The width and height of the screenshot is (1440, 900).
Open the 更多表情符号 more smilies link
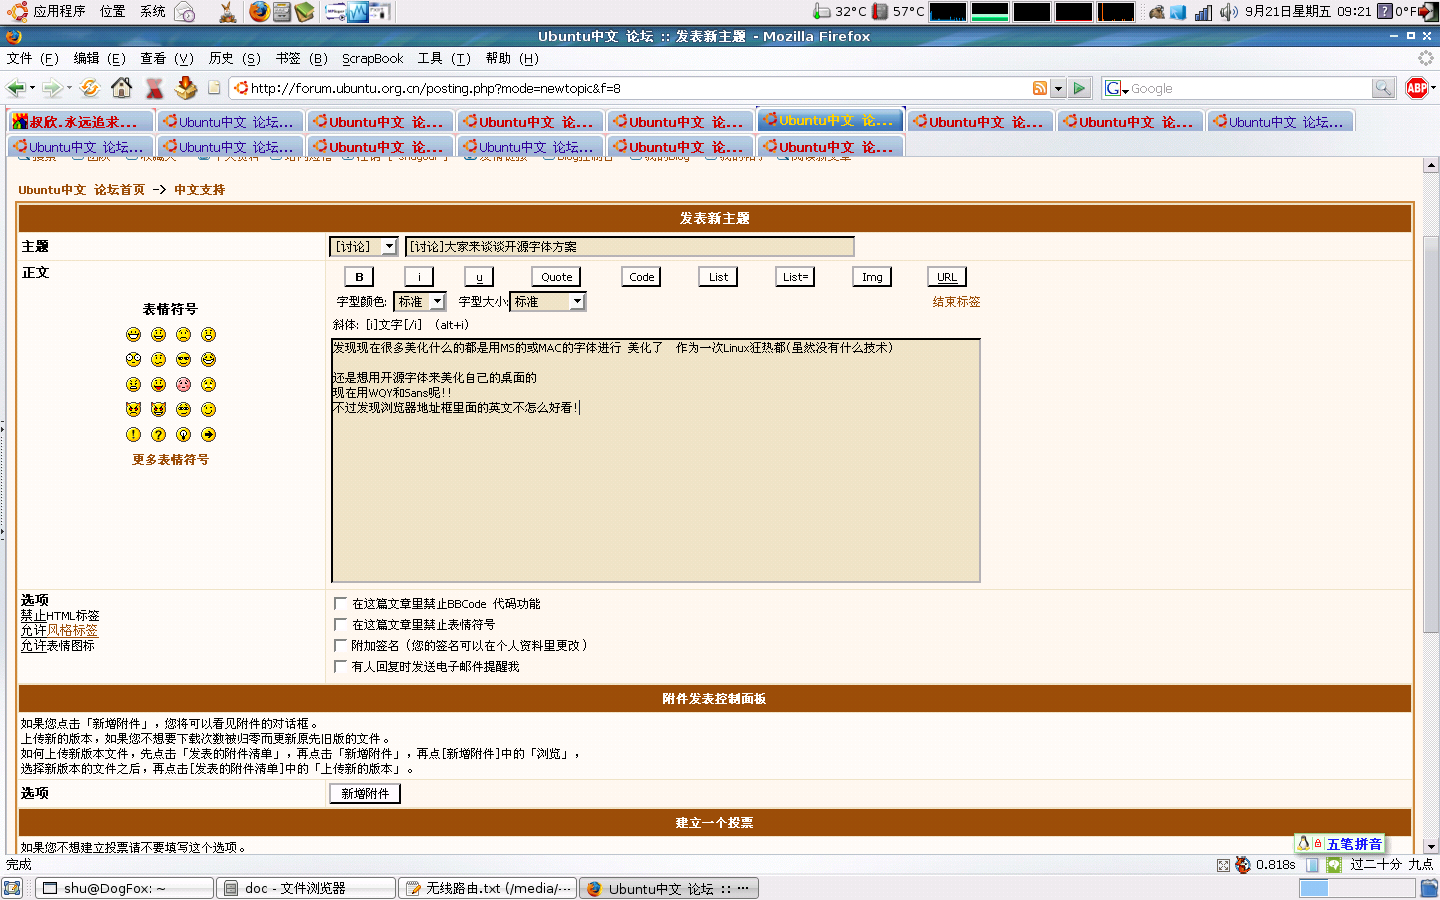pos(170,460)
